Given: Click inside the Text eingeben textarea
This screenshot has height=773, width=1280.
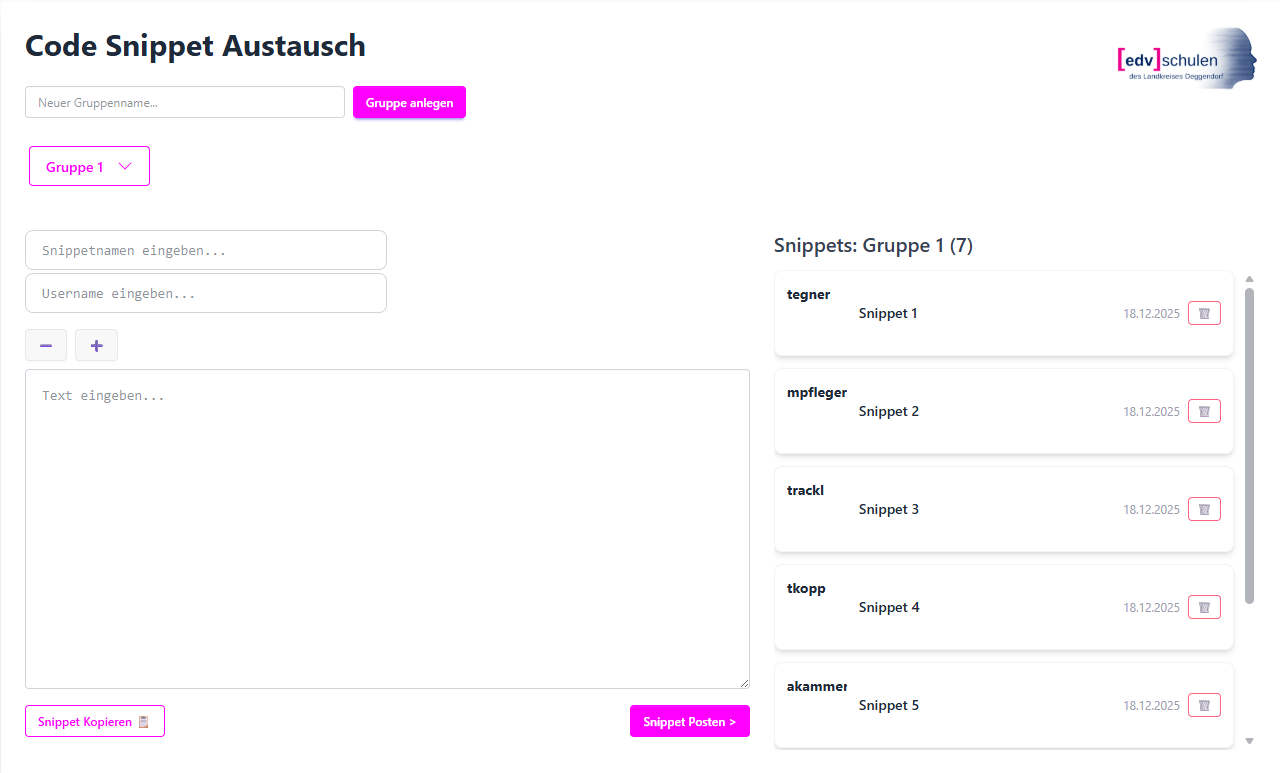Looking at the screenshot, I should point(387,528).
